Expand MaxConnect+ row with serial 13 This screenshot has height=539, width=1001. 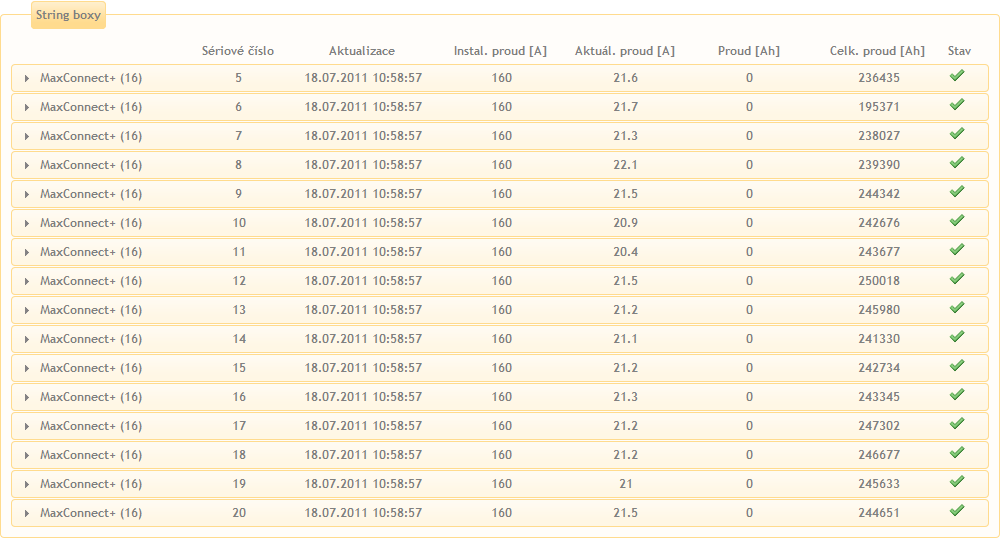click(27, 310)
